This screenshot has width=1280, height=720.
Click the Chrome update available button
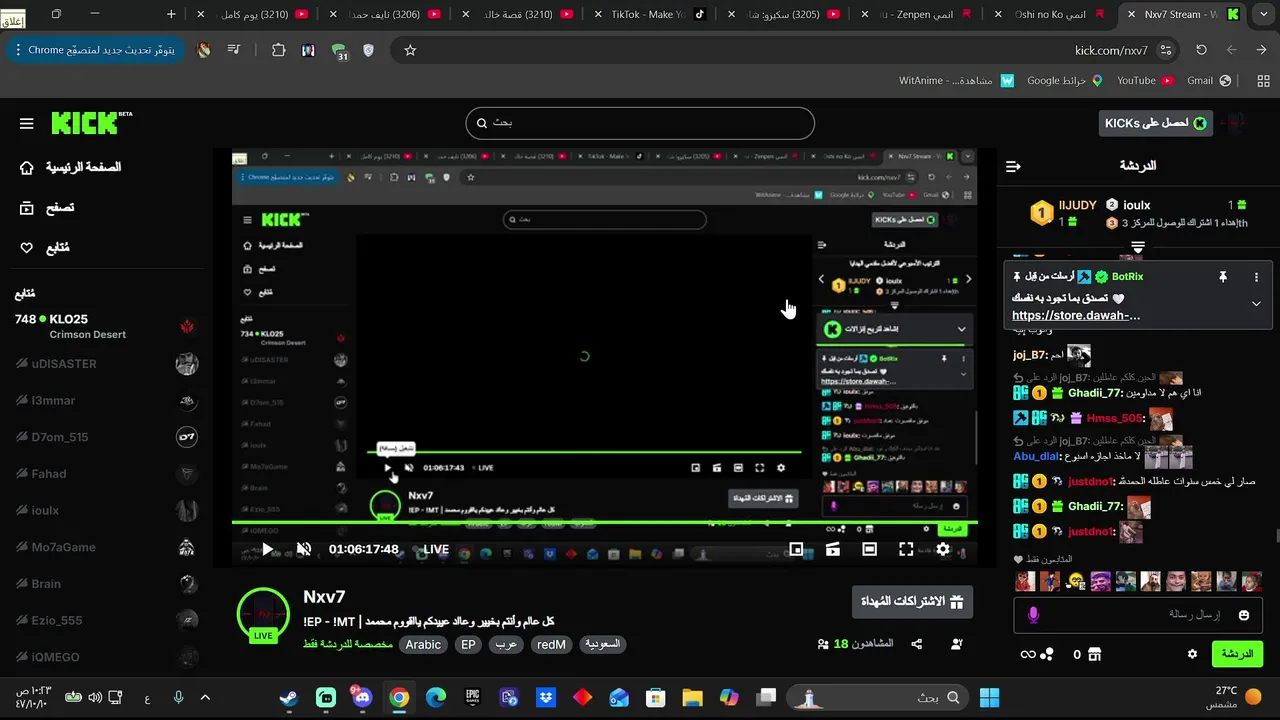tap(94, 50)
